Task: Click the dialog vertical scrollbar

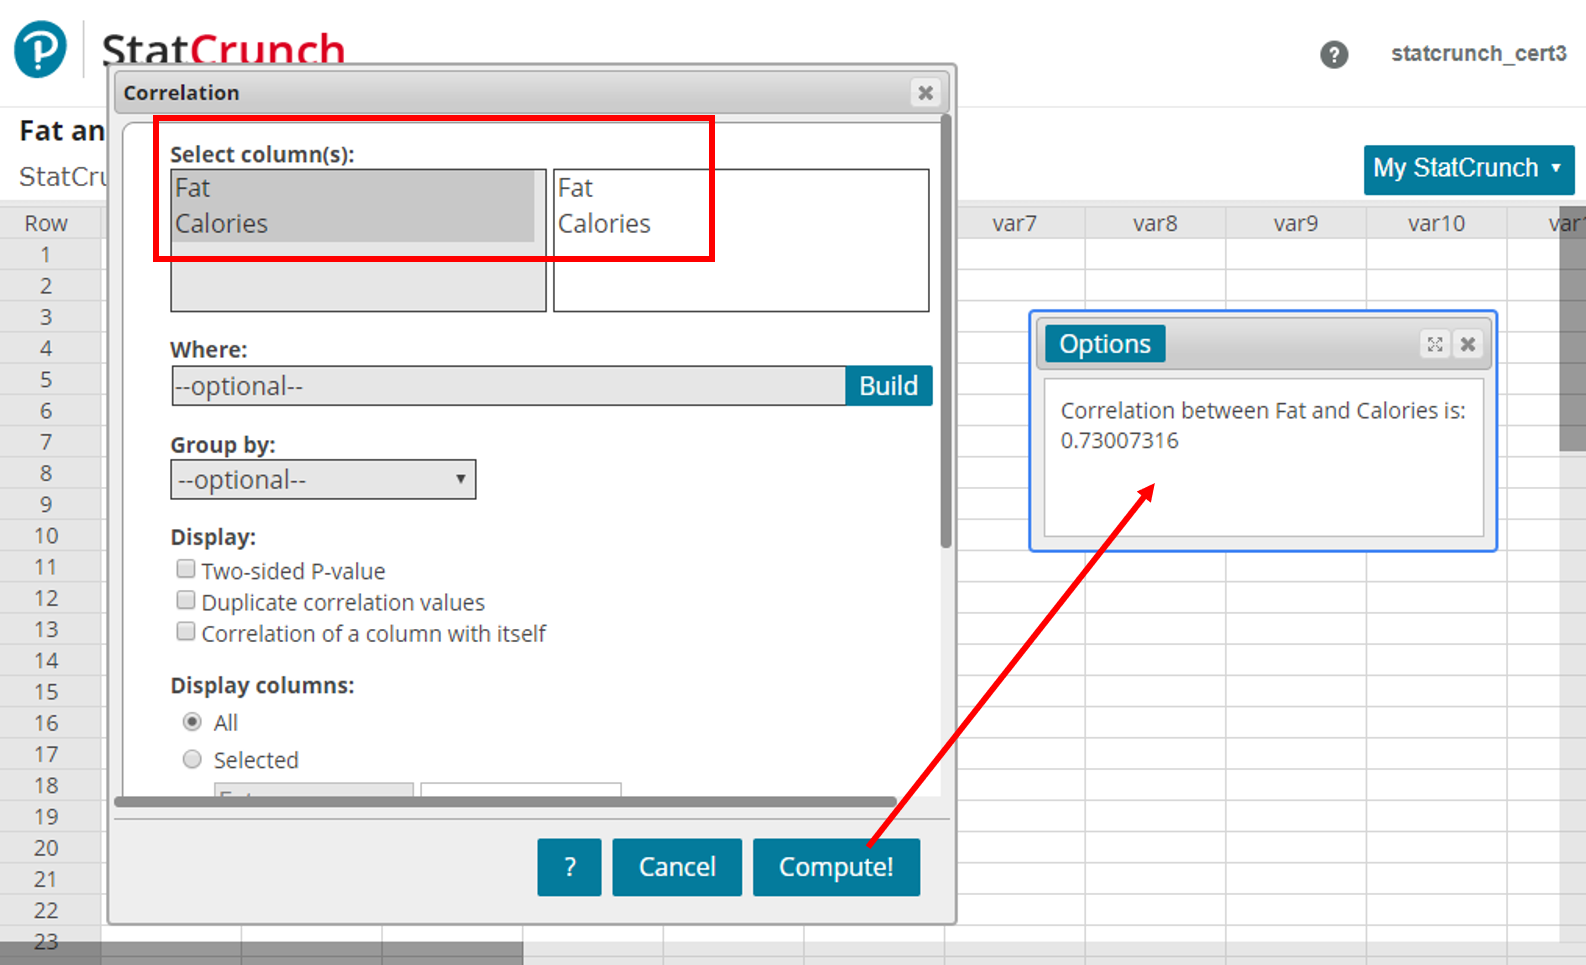Action: point(945,330)
